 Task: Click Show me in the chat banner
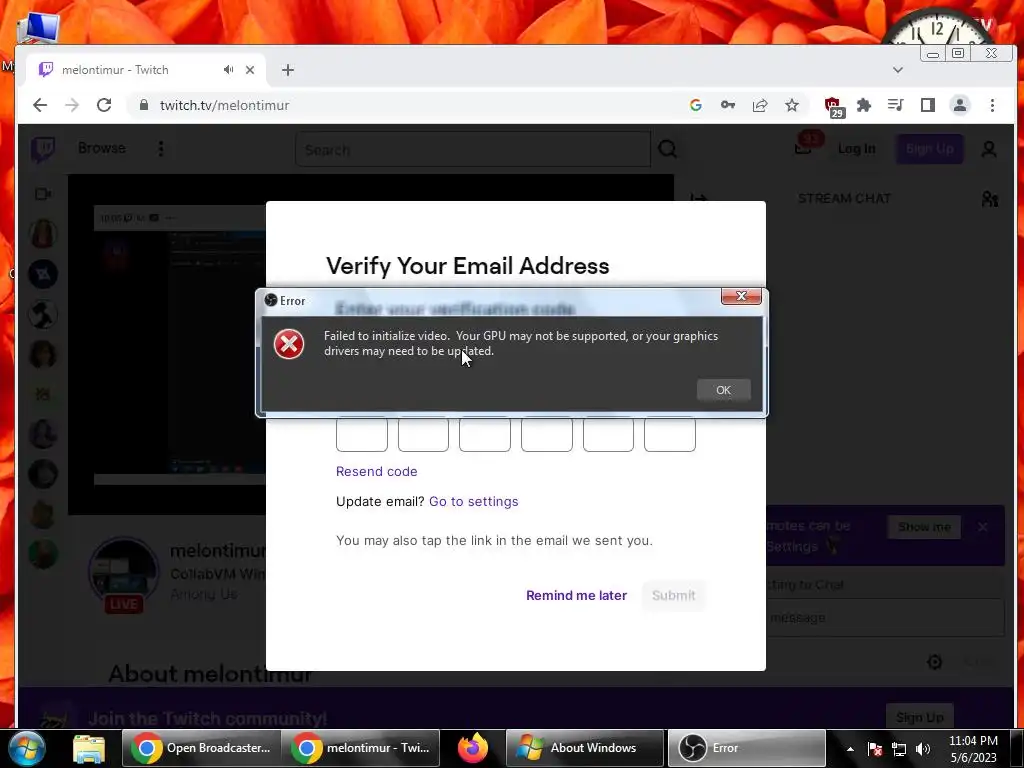923,527
